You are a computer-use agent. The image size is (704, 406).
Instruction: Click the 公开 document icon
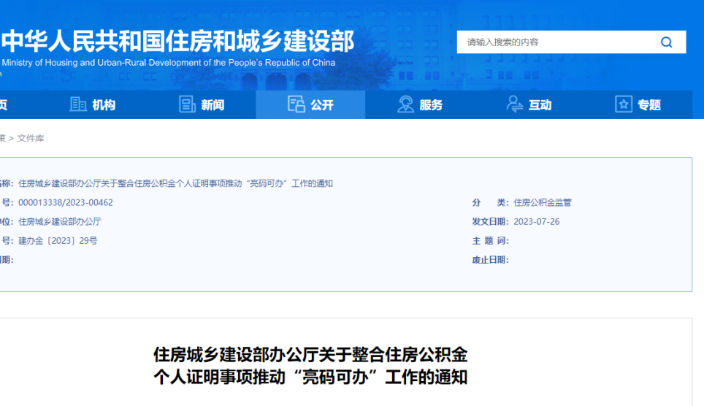(296, 104)
